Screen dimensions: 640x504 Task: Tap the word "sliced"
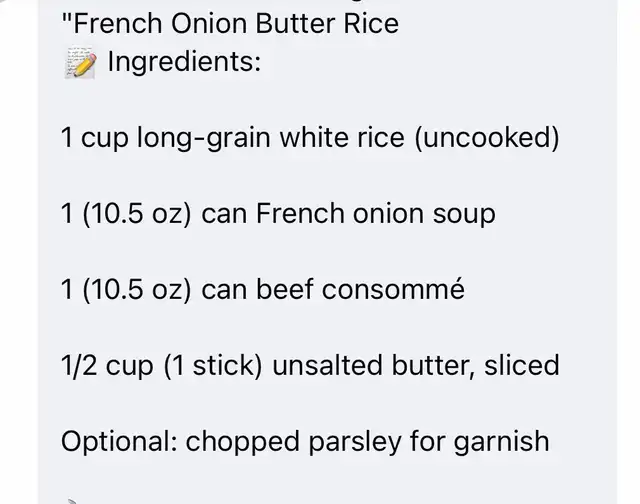click(x=521, y=365)
